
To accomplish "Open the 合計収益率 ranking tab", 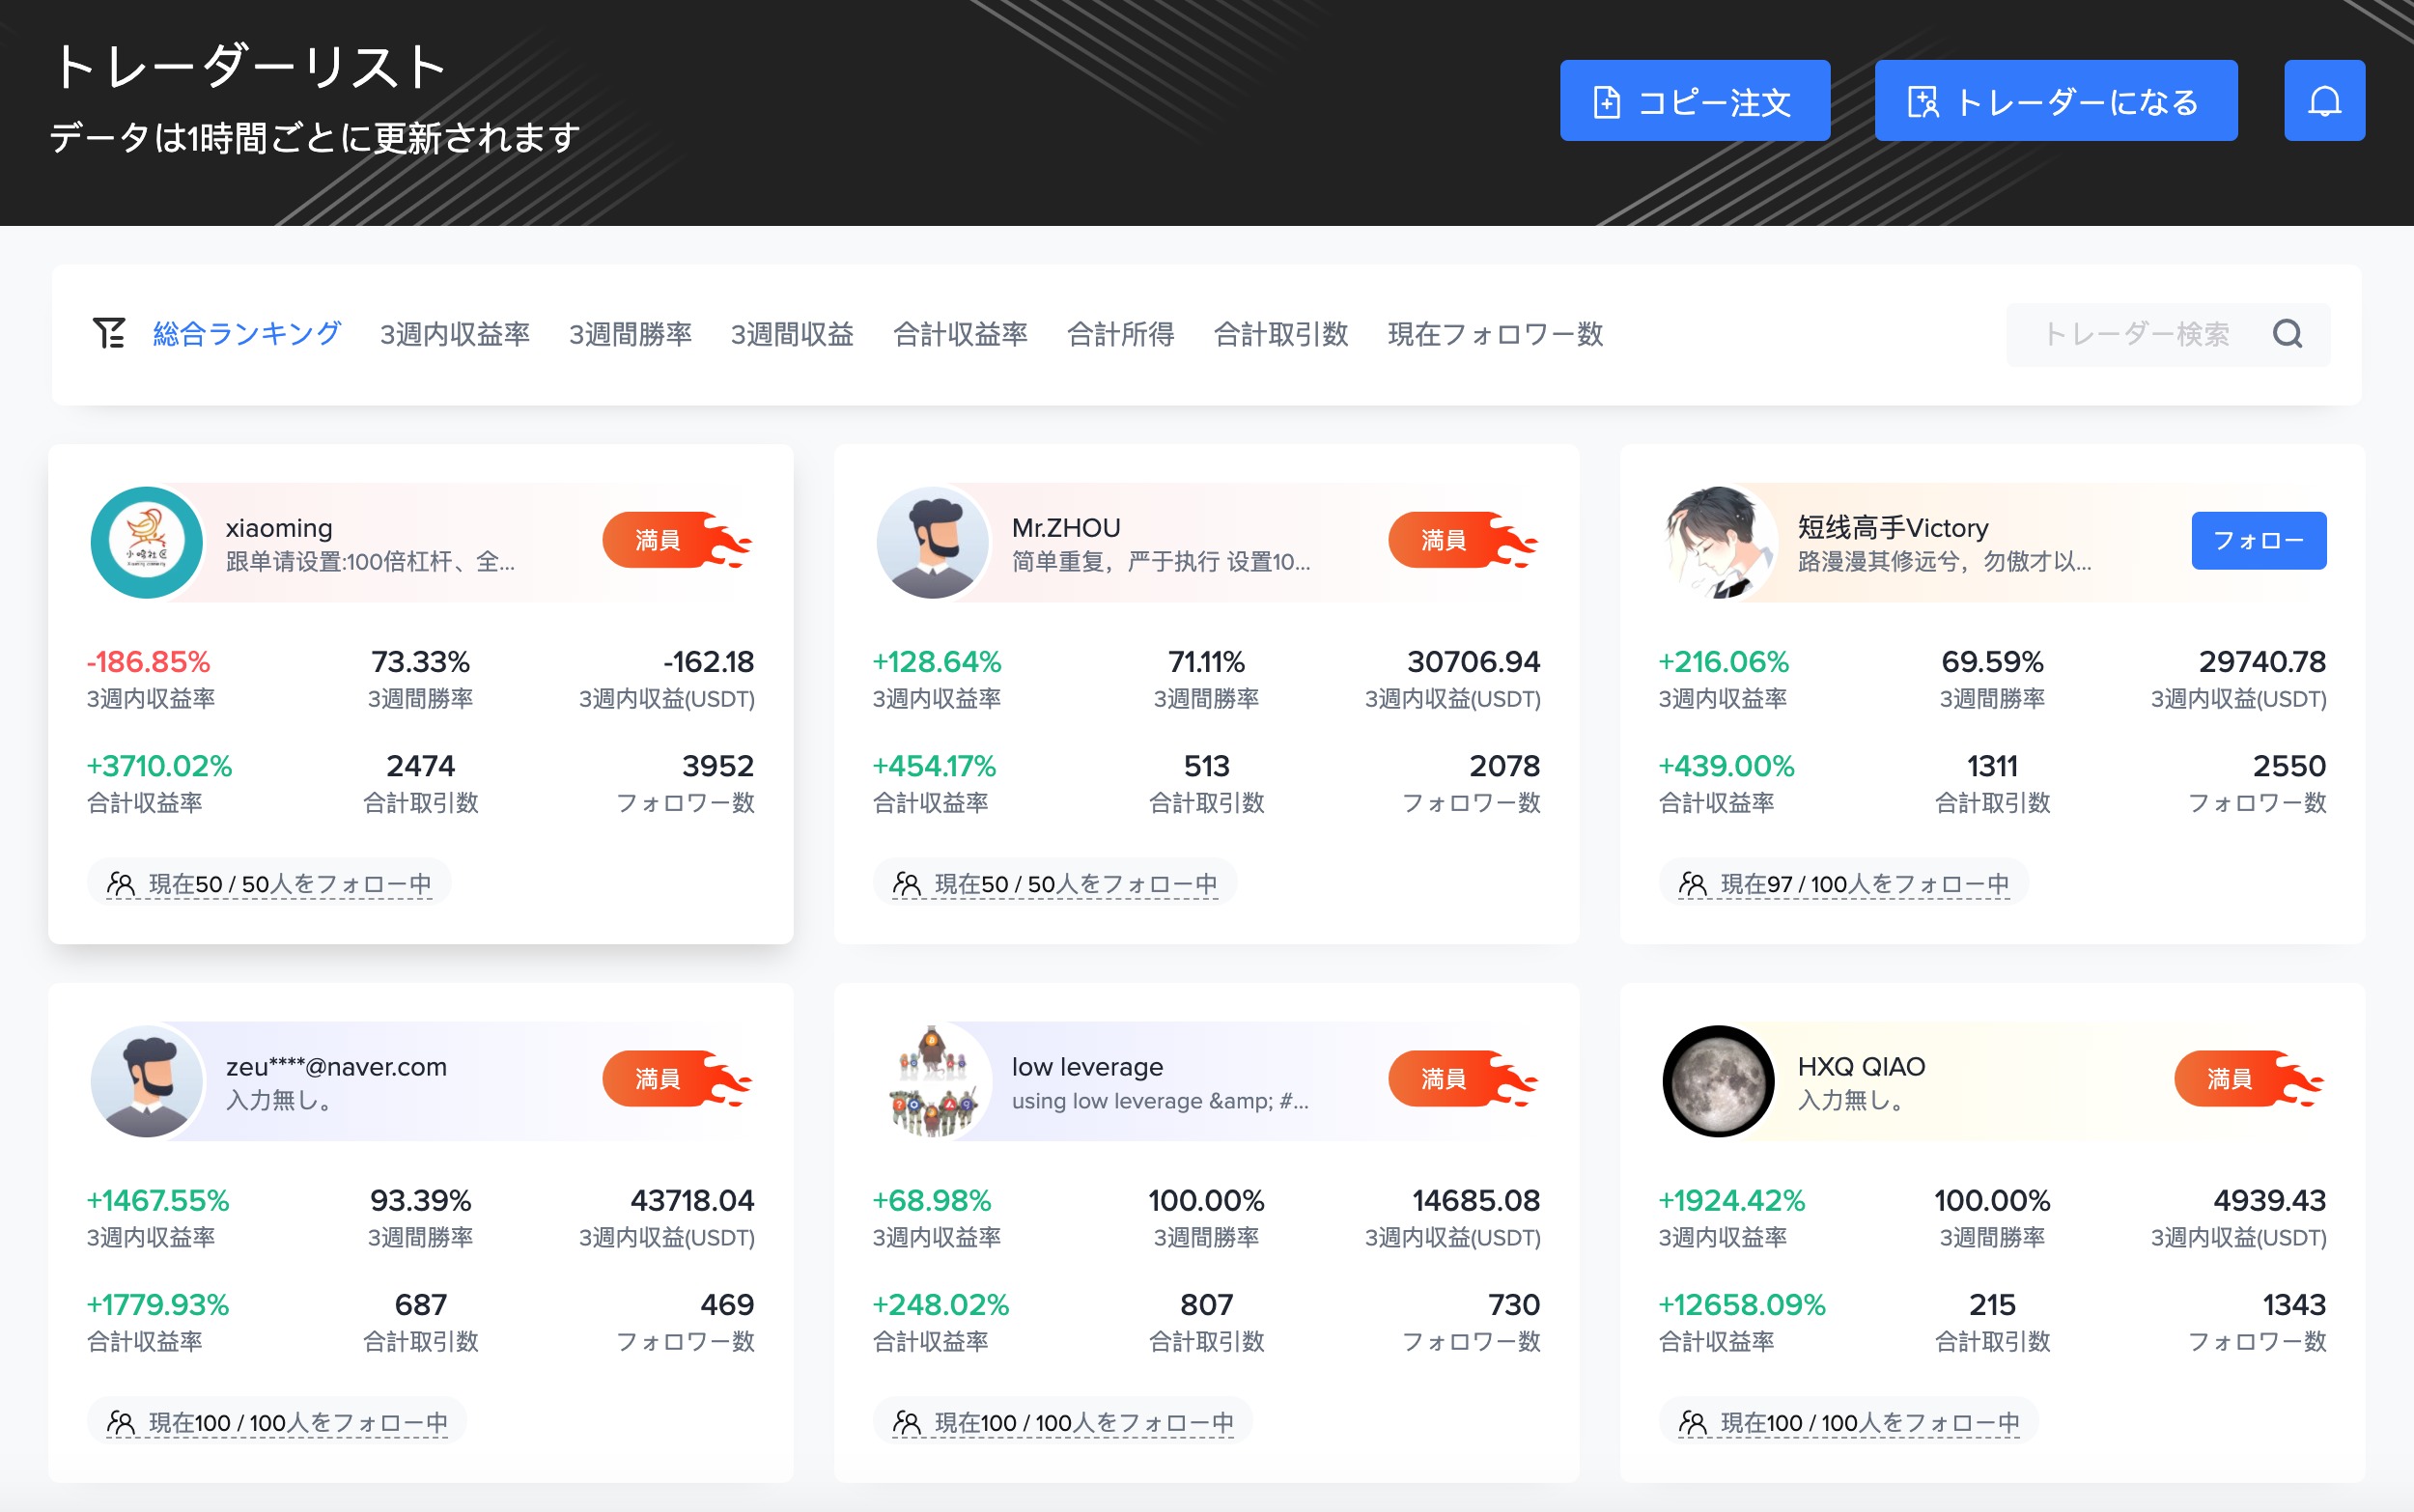I will (960, 334).
